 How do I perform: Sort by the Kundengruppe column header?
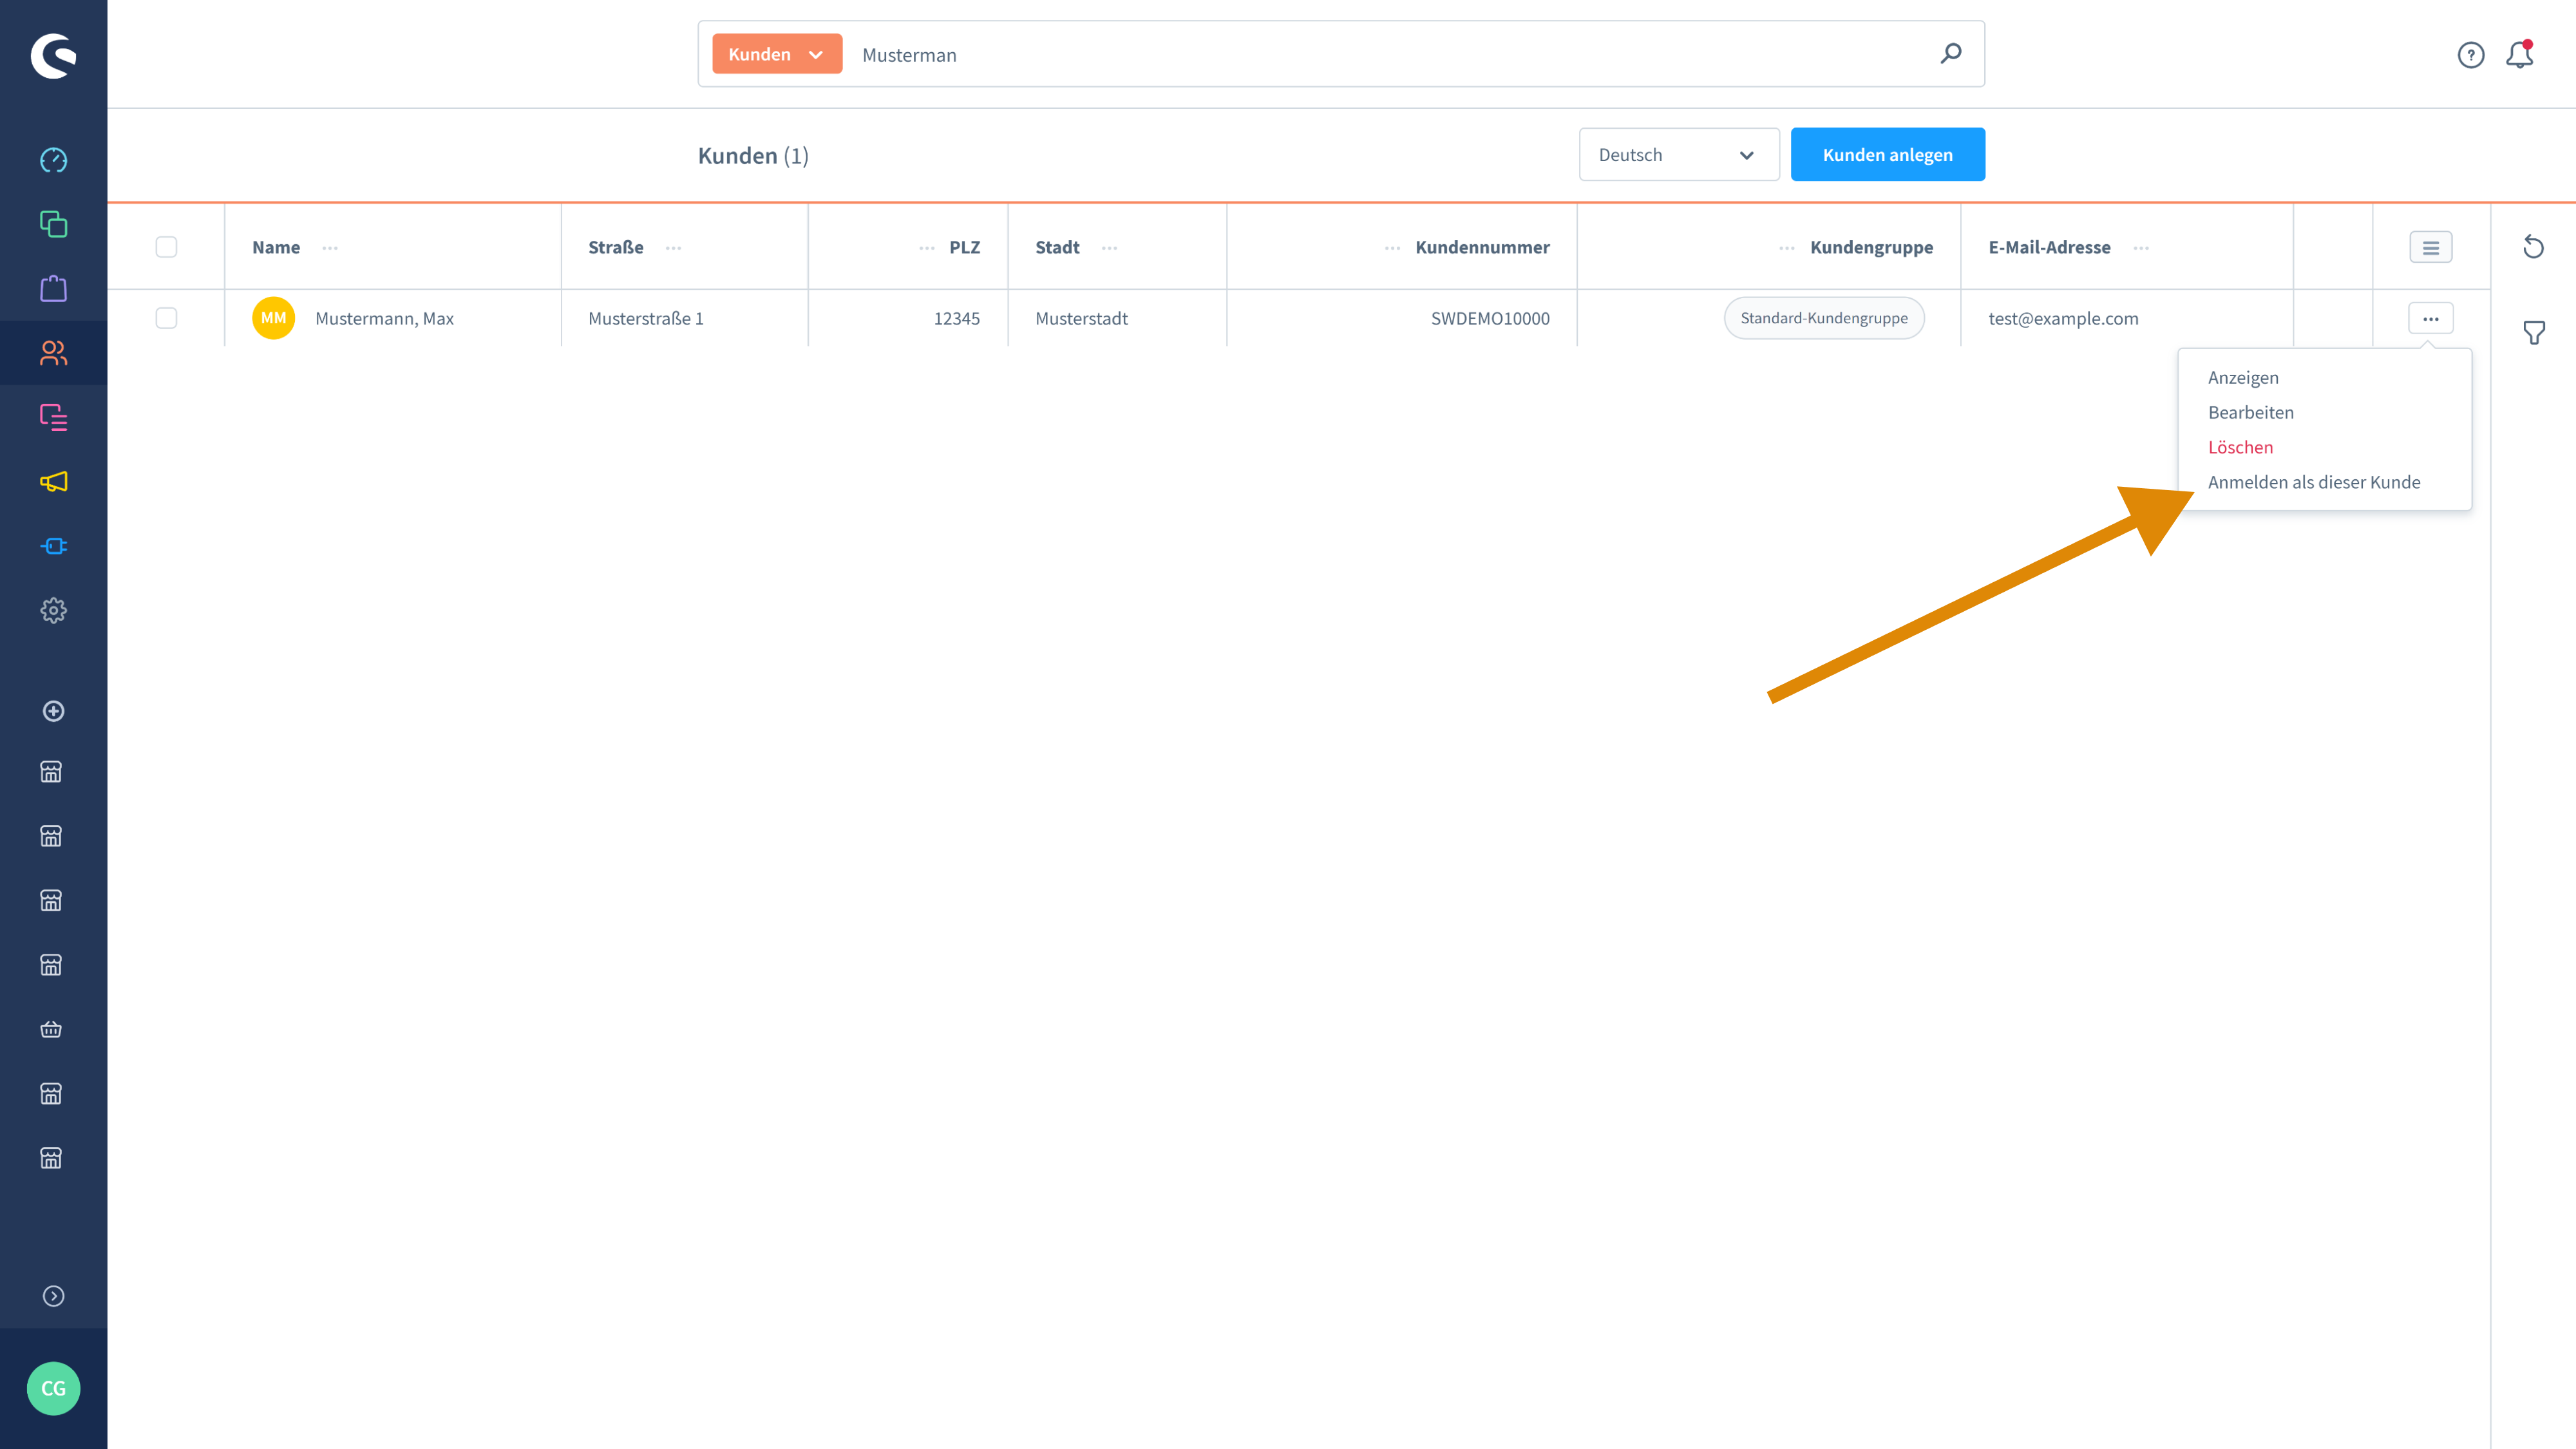[x=1871, y=247]
